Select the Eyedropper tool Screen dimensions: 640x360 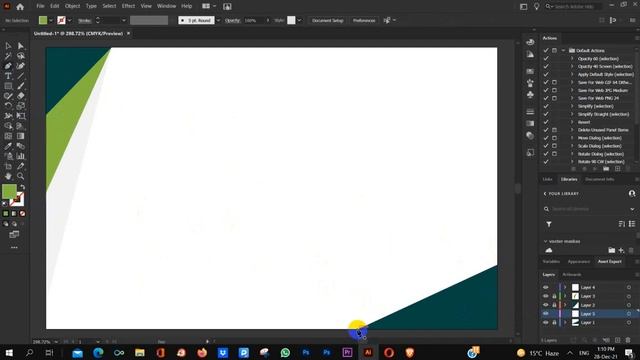(8, 146)
